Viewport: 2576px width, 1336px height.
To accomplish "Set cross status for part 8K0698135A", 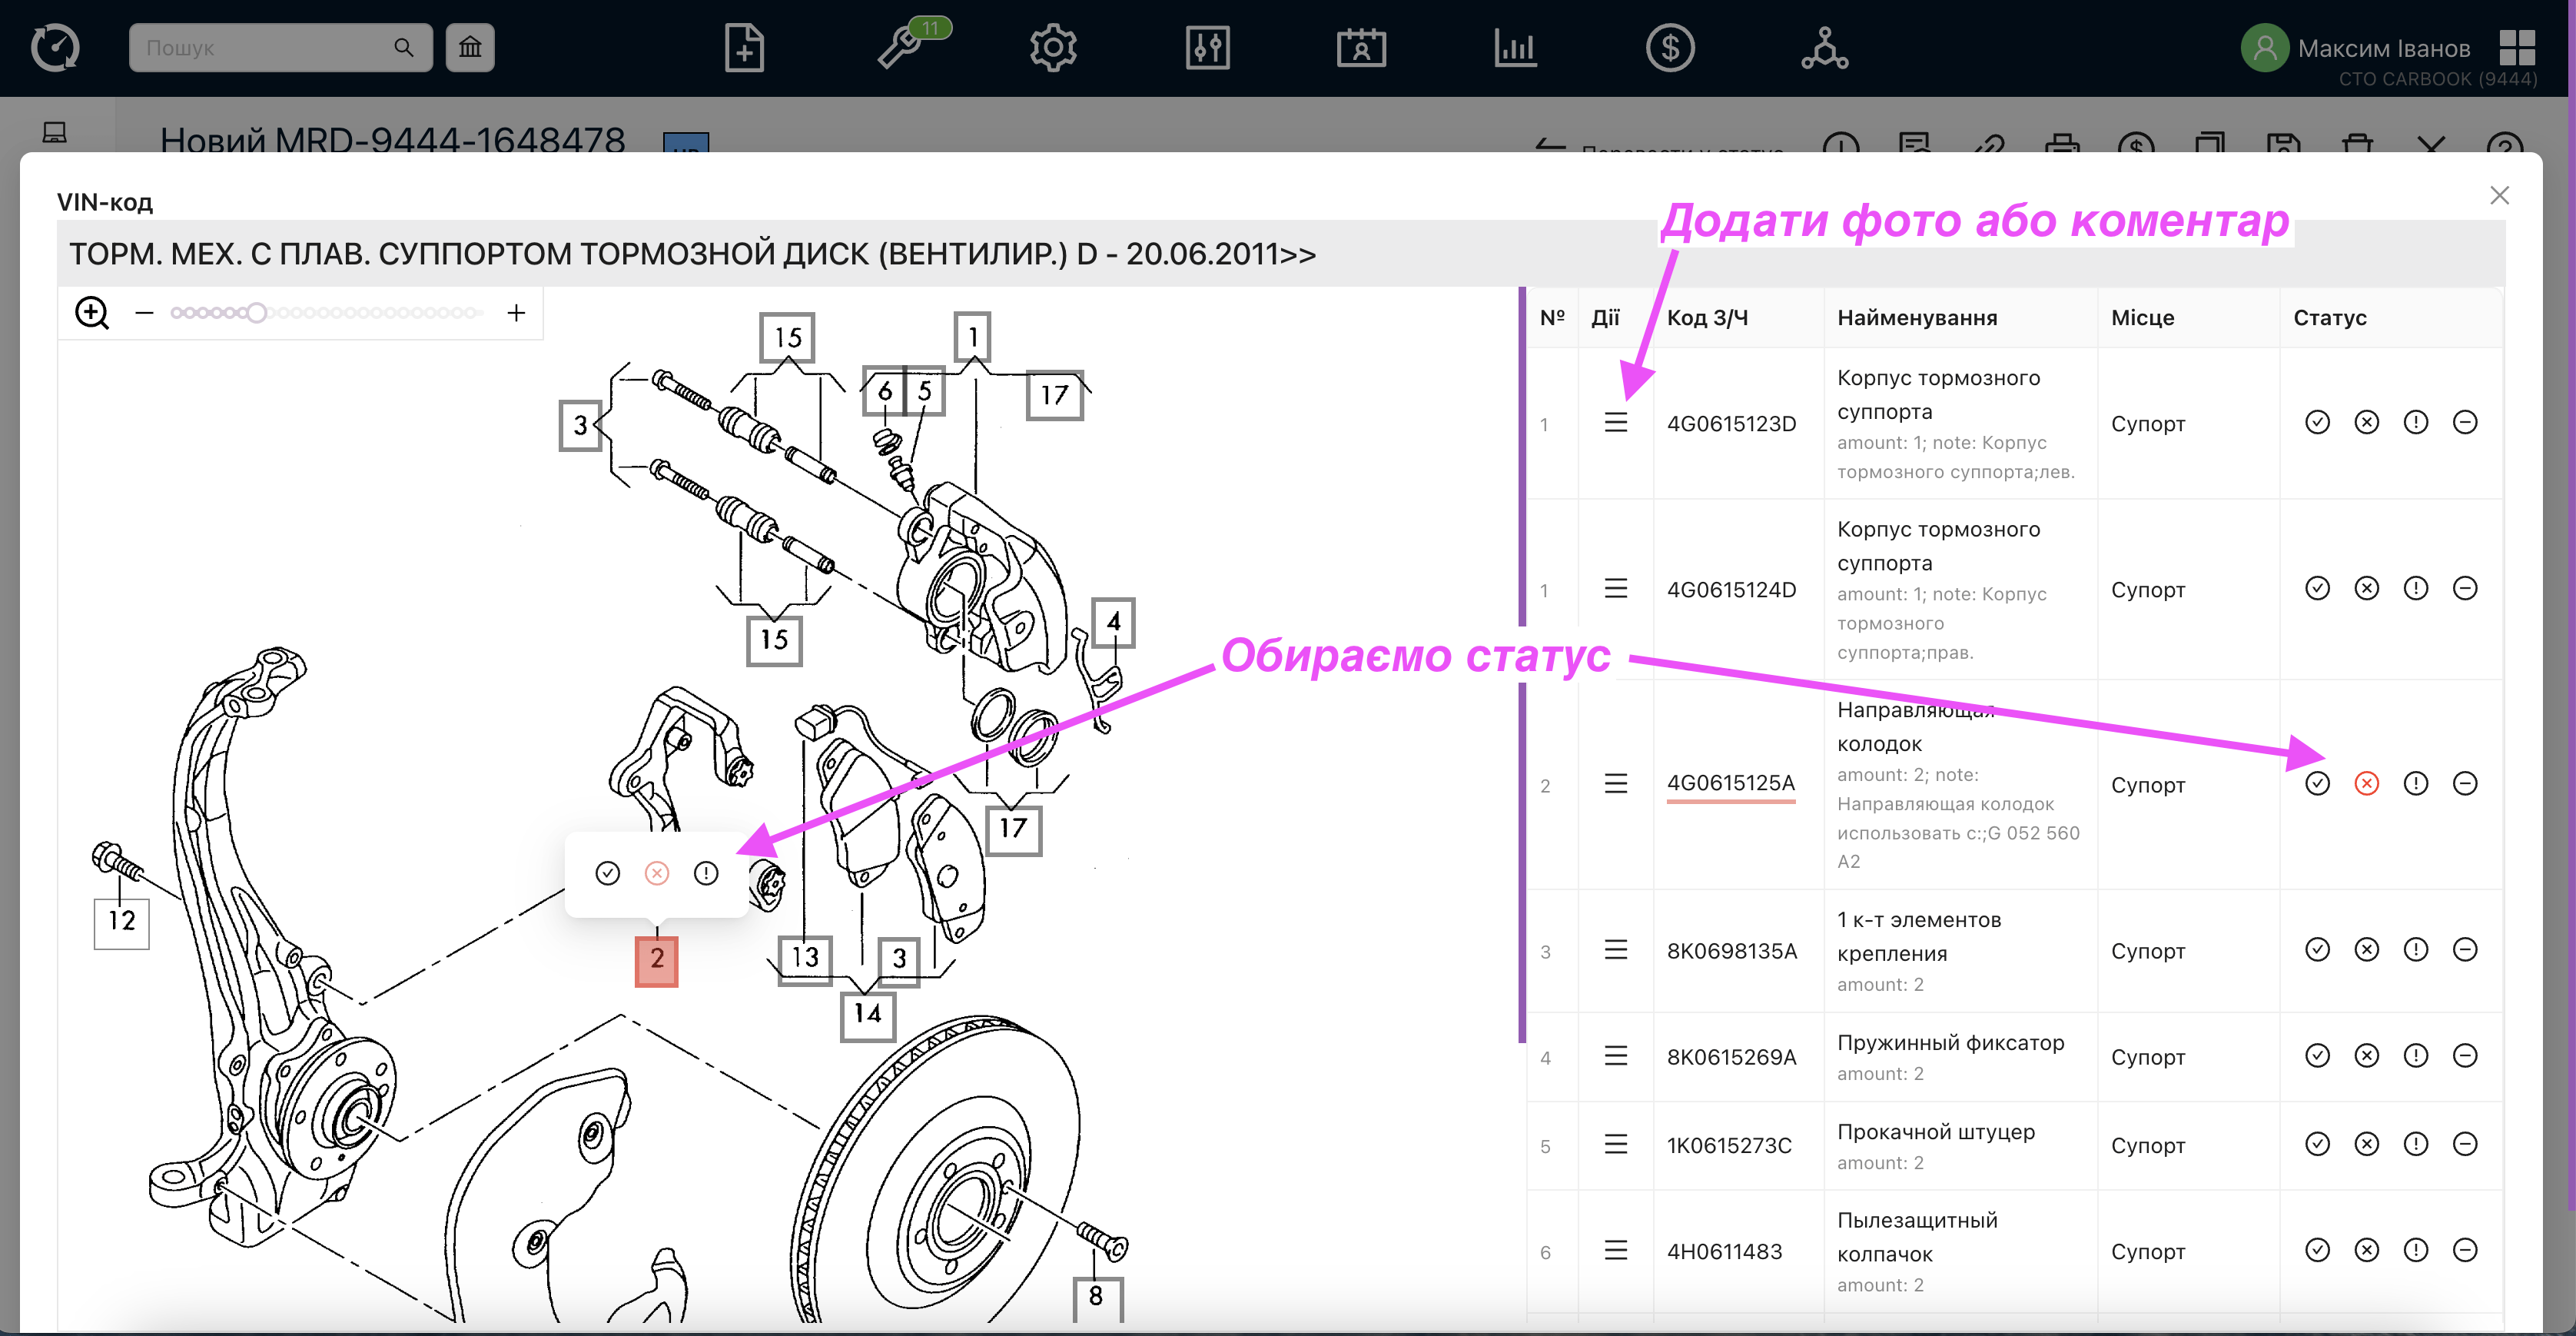I will point(2365,949).
